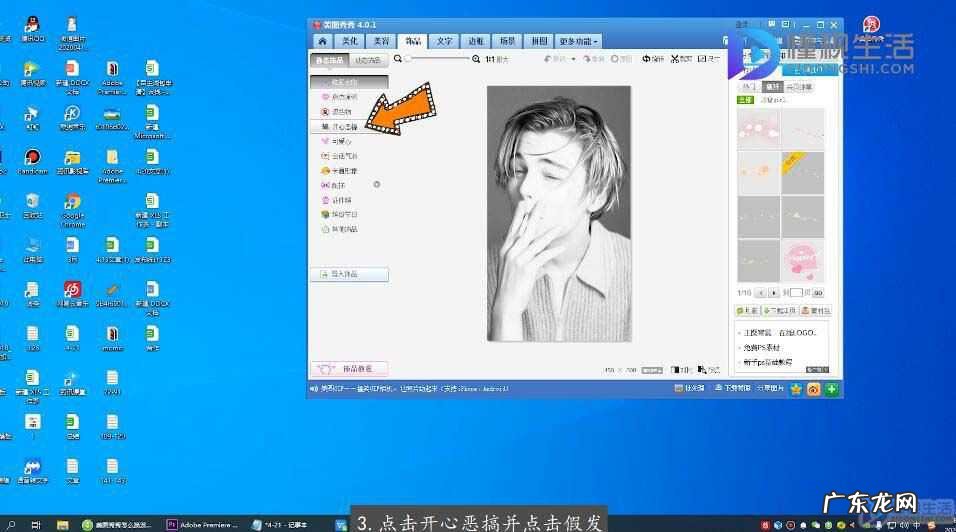This screenshot has width=956, height=532.
Task: Select 可爱心 sticker category
Action: click(x=337, y=141)
